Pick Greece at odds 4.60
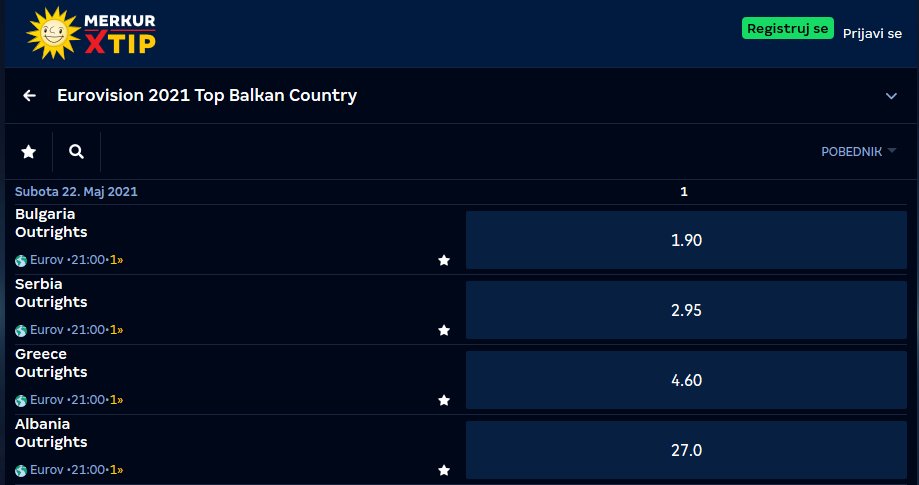Image resolution: width=919 pixels, height=485 pixels. click(686, 380)
